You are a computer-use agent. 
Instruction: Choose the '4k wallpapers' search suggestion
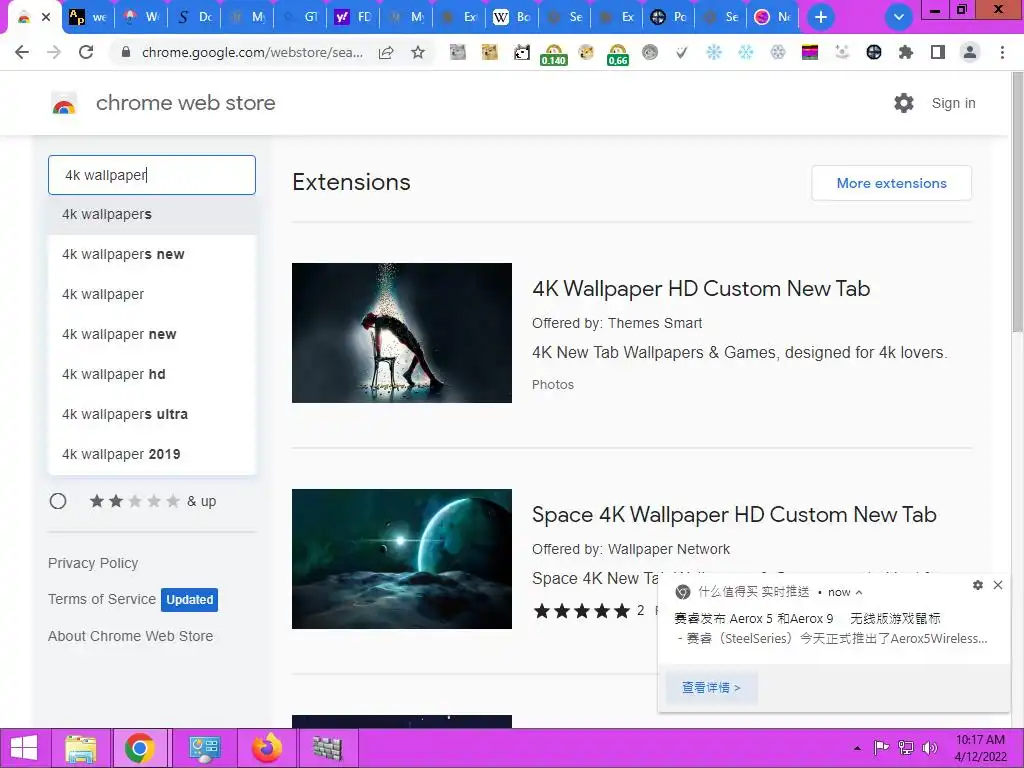152,214
